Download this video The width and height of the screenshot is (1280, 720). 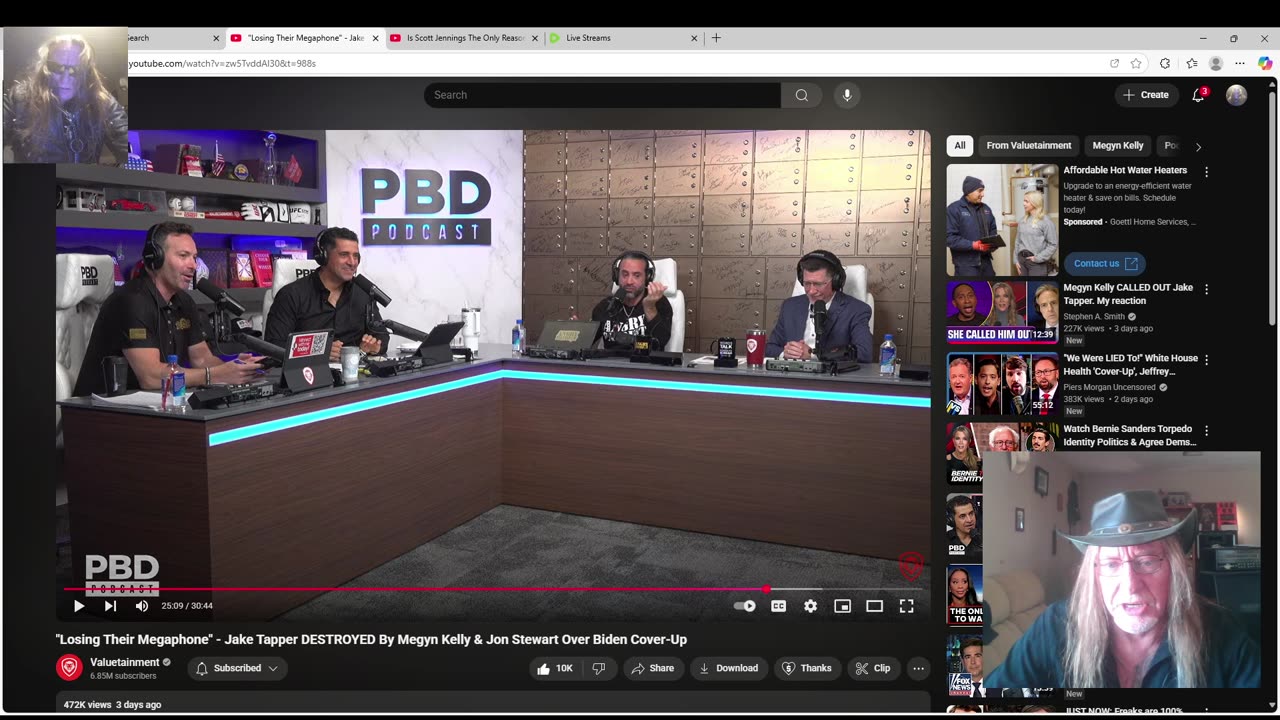[728, 668]
